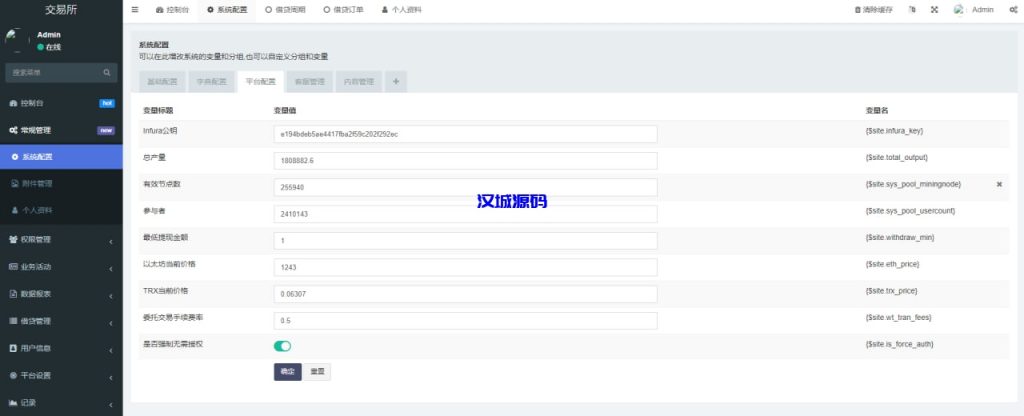Open 个人资料 in the left sidebar
The height and width of the screenshot is (416, 1024).
tap(61, 210)
